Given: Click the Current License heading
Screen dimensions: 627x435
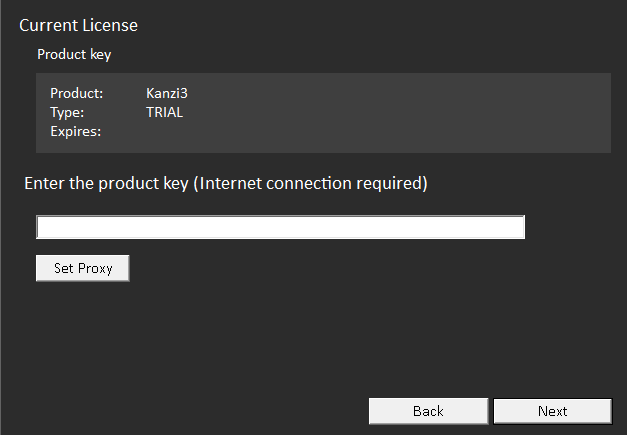Looking at the screenshot, I should coord(78,25).
